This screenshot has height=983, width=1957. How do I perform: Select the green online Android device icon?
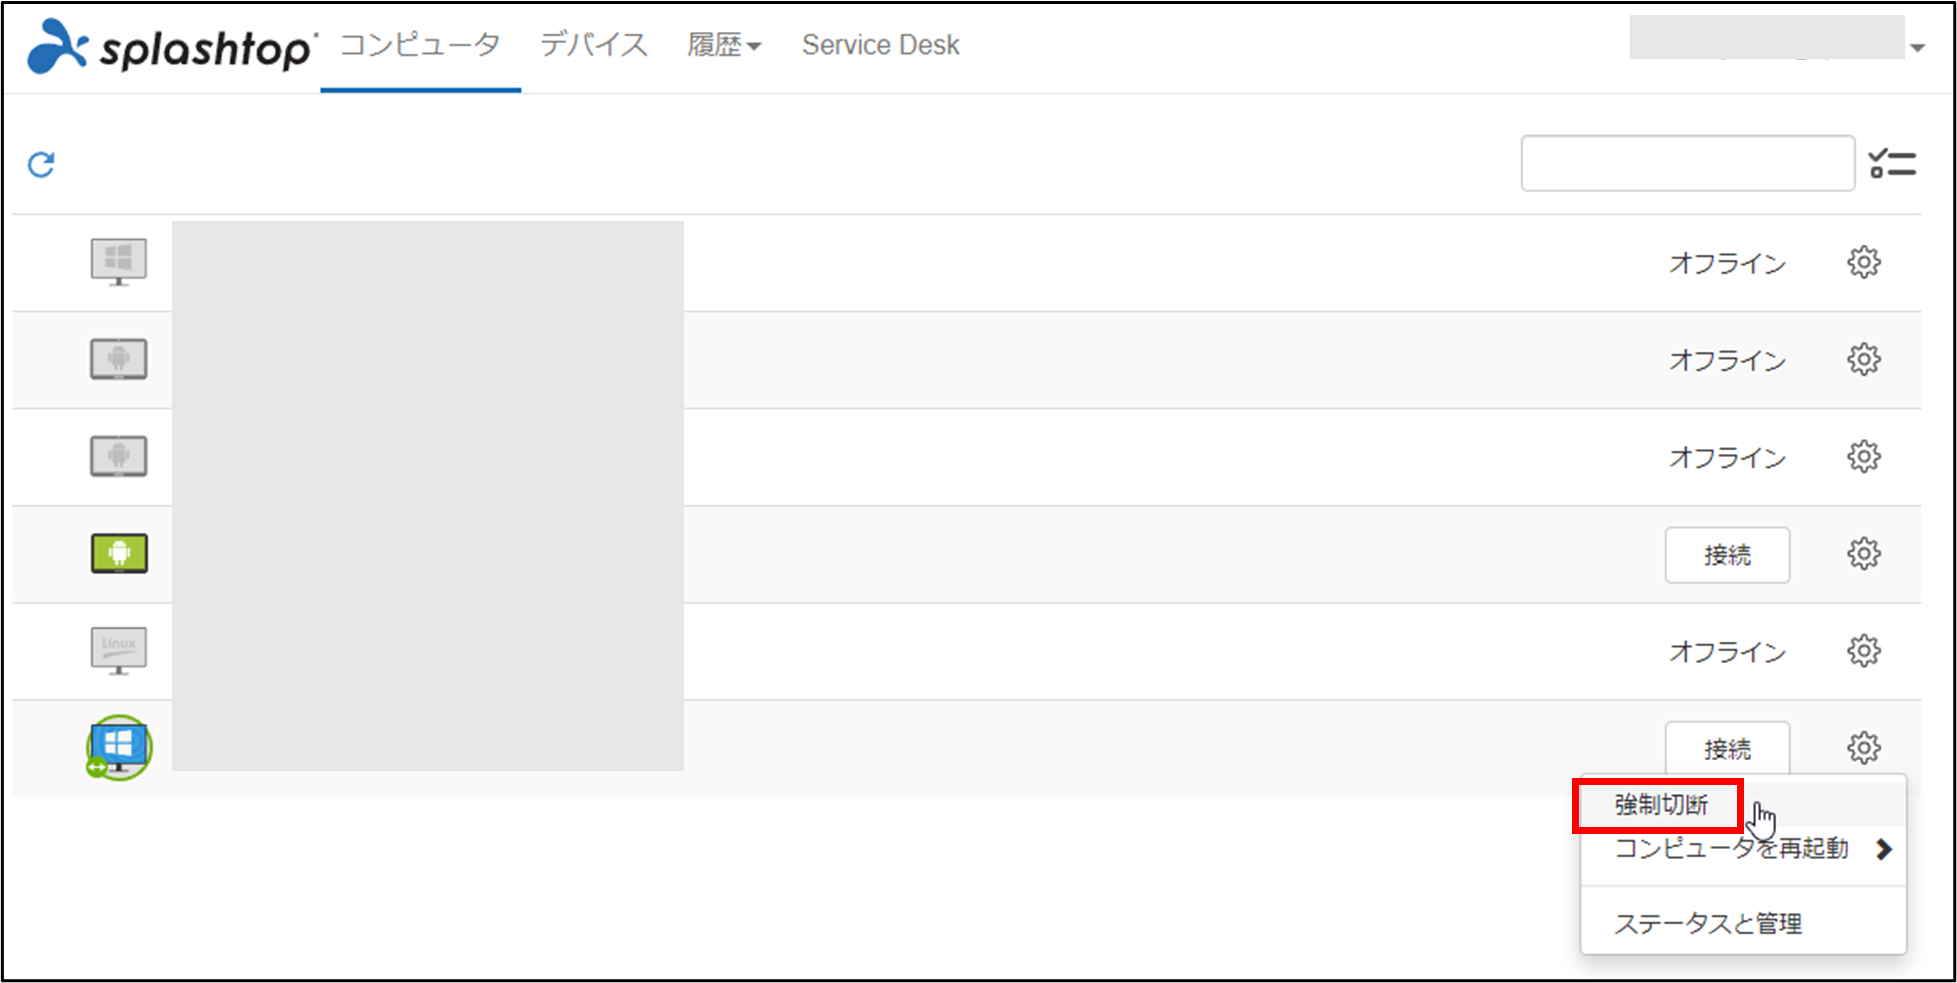(x=118, y=553)
